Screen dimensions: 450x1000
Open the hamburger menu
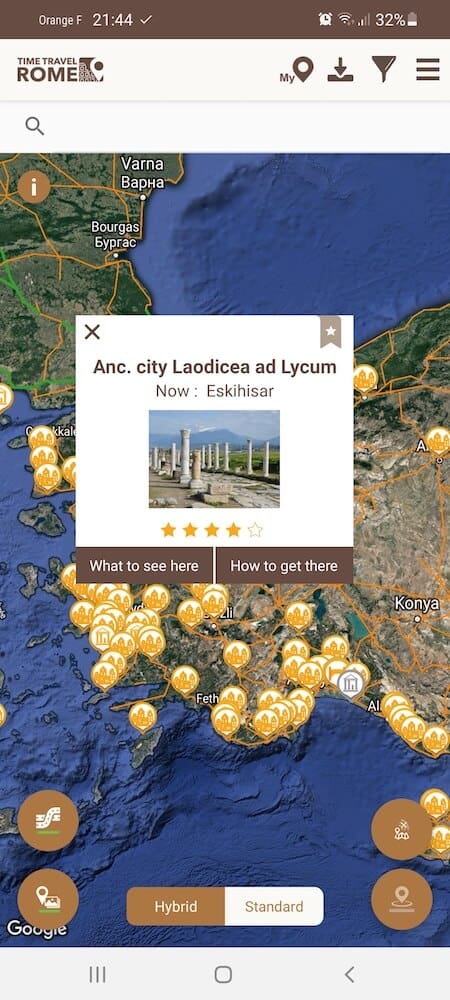pyautogui.click(x=428, y=69)
